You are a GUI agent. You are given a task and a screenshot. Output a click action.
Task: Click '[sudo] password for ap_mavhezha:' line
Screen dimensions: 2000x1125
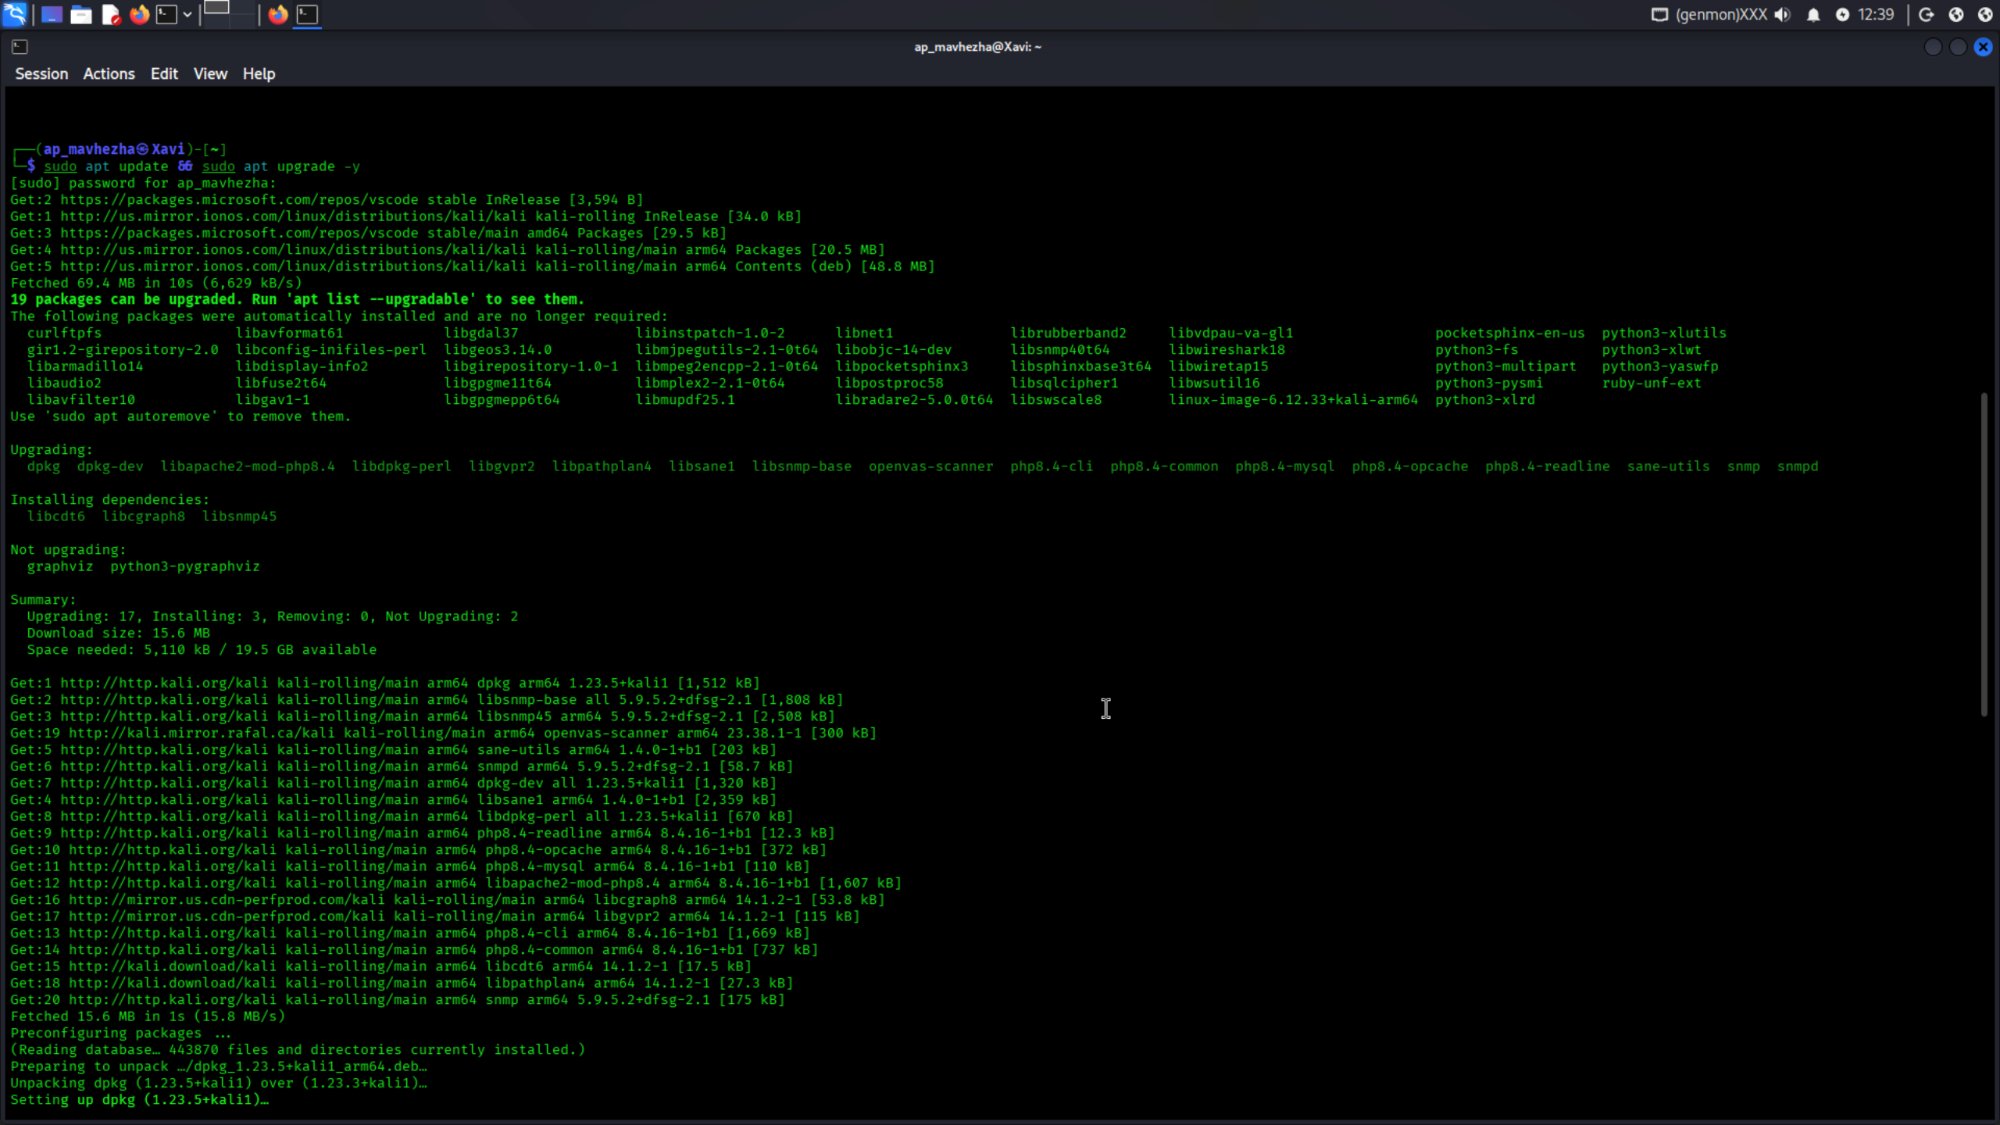(143, 183)
